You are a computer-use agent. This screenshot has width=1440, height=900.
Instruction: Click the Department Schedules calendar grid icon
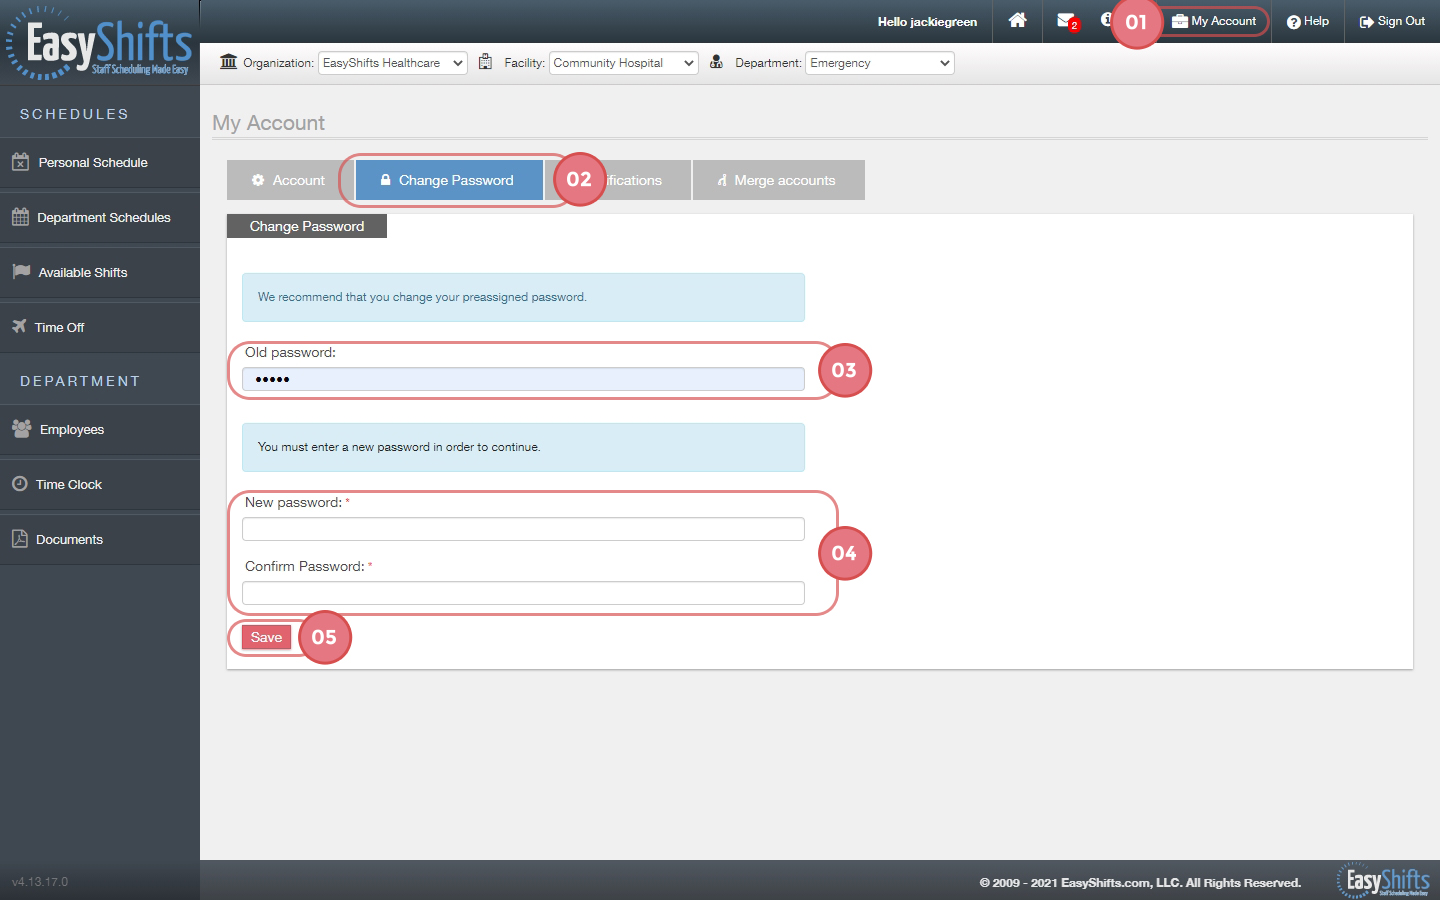pos(20,216)
